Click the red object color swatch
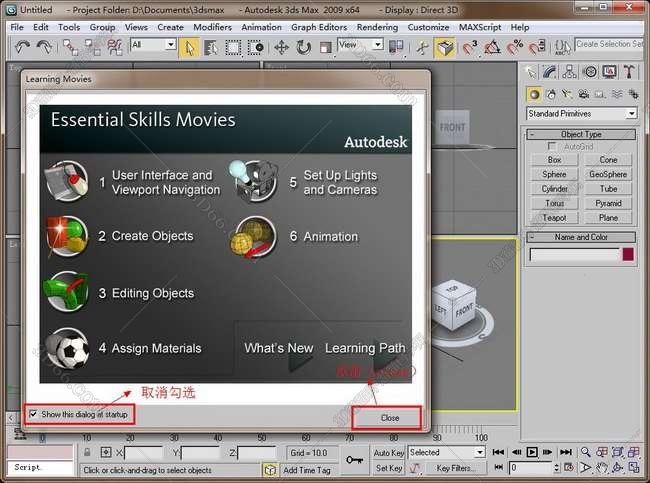The width and height of the screenshot is (650, 483). [628, 254]
